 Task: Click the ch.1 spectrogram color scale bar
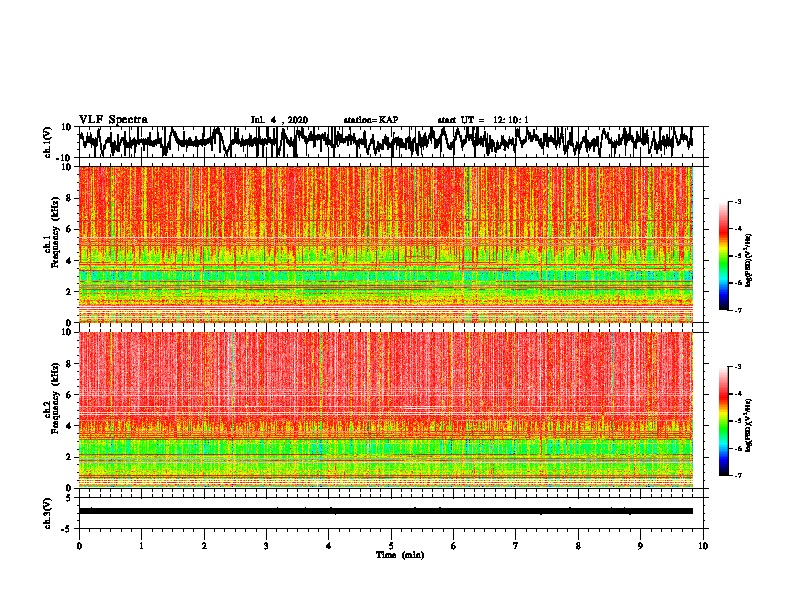723,256
